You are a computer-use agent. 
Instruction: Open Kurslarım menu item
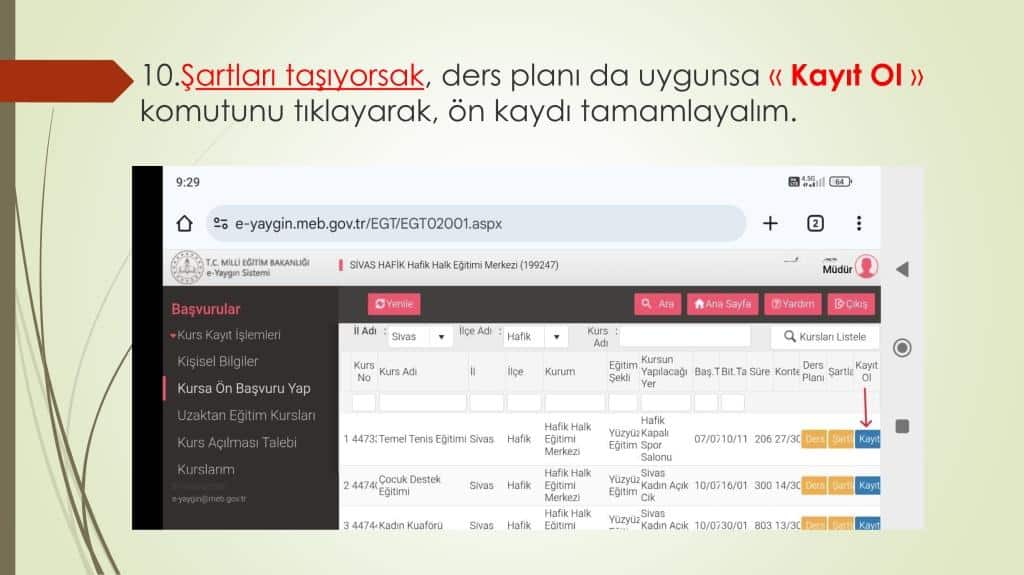pyautogui.click(x=206, y=470)
